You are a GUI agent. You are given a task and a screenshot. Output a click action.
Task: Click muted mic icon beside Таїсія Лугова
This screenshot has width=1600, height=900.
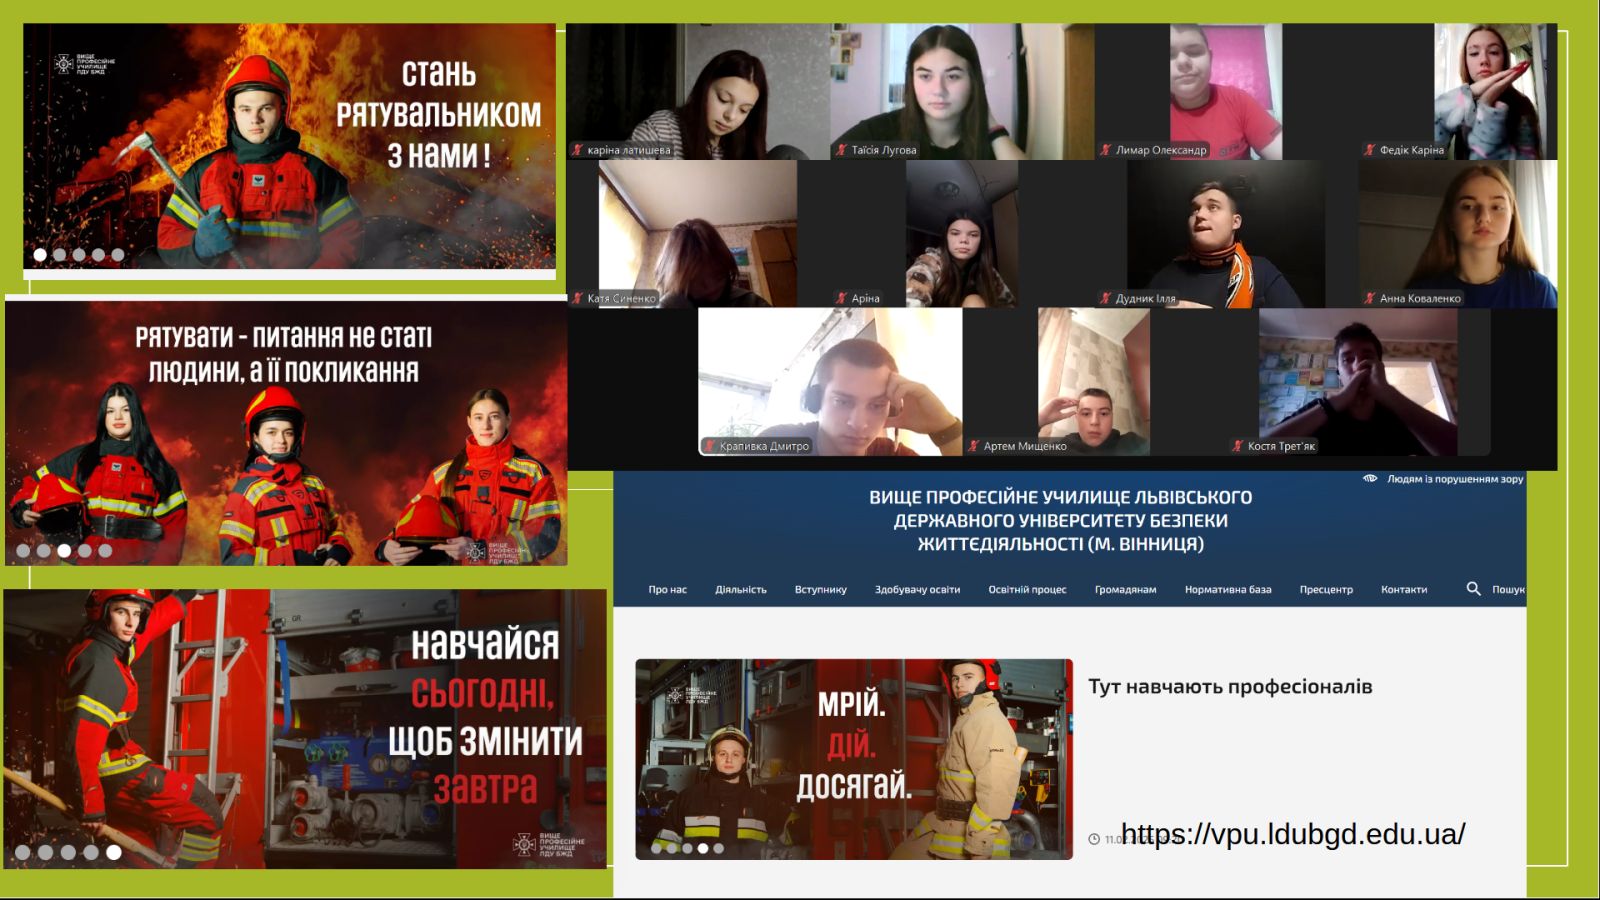(842, 150)
